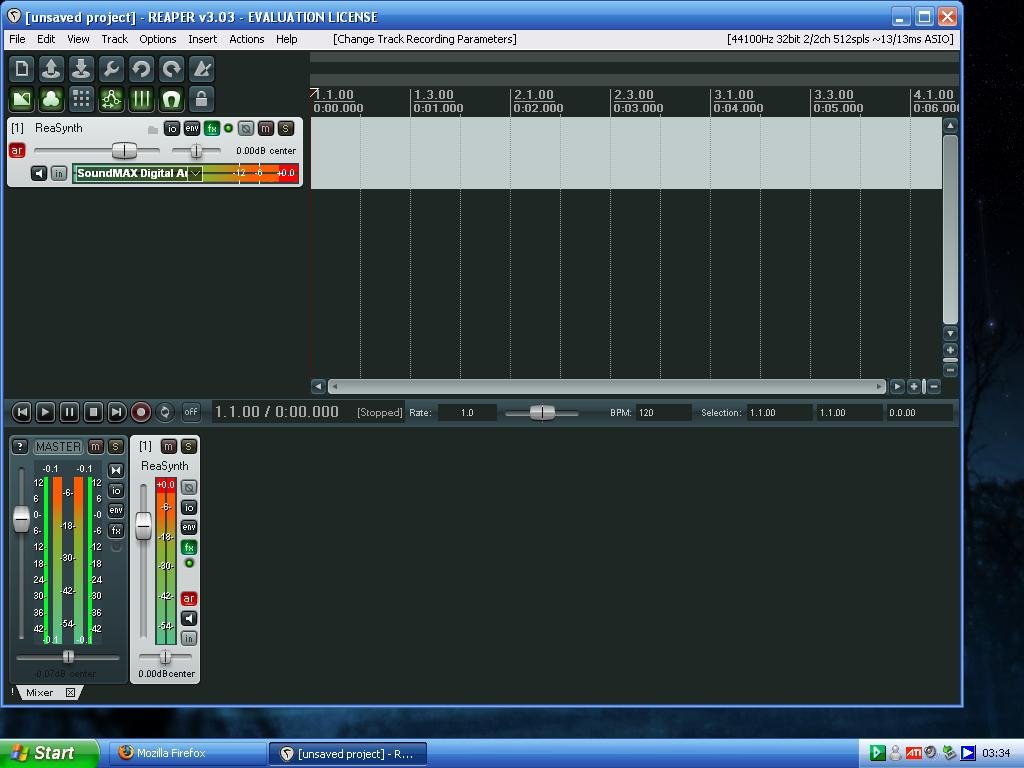The width and height of the screenshot is (1024, 768).
Task: Stop playback in the transport bar
Action: [93, 412]
